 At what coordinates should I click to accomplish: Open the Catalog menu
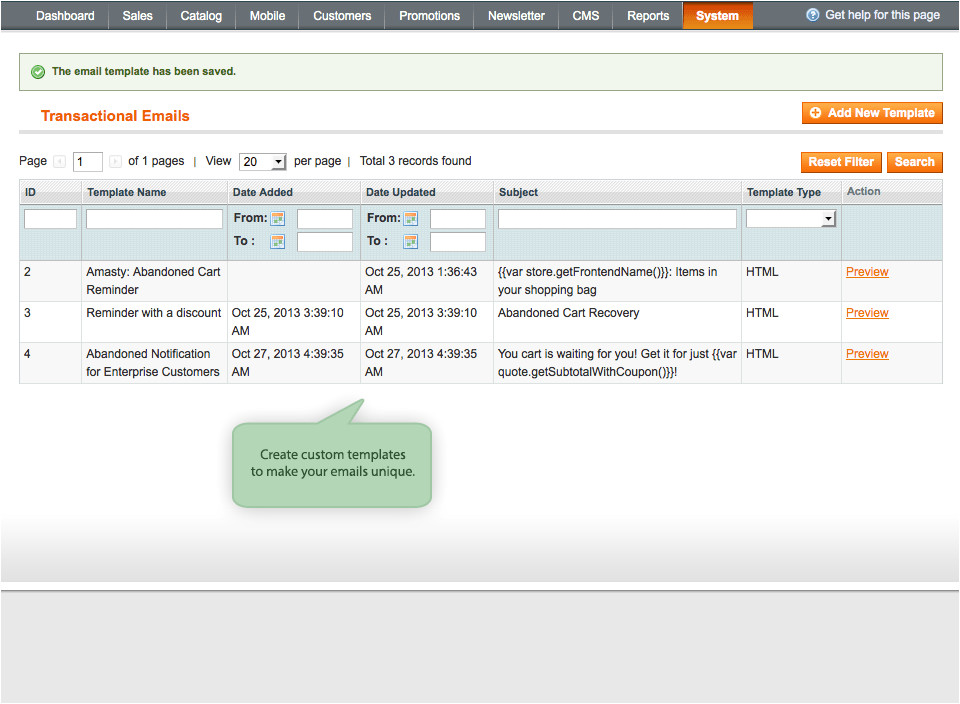point(201,16)
